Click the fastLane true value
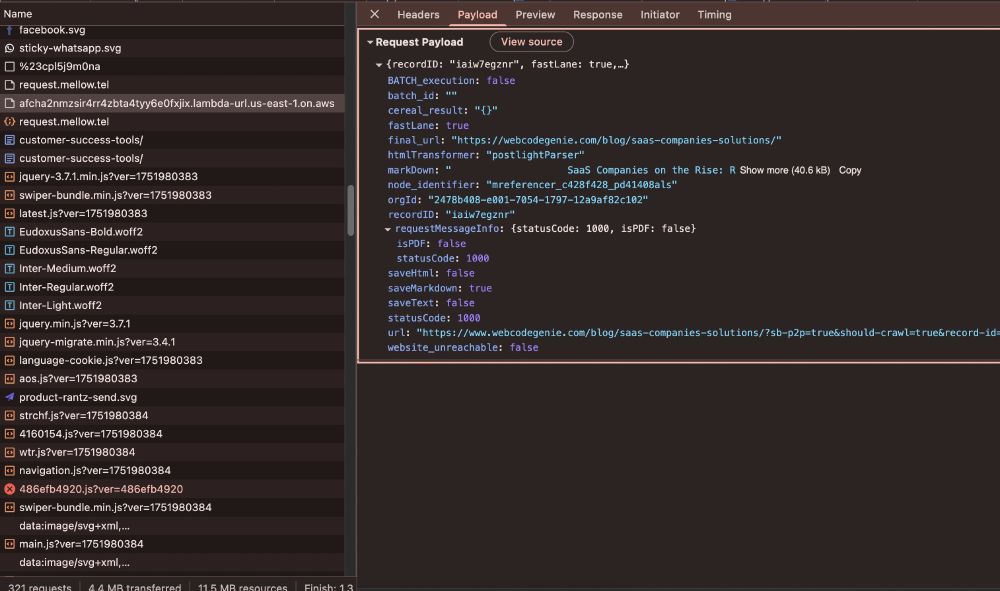 (x=457, y=126)
